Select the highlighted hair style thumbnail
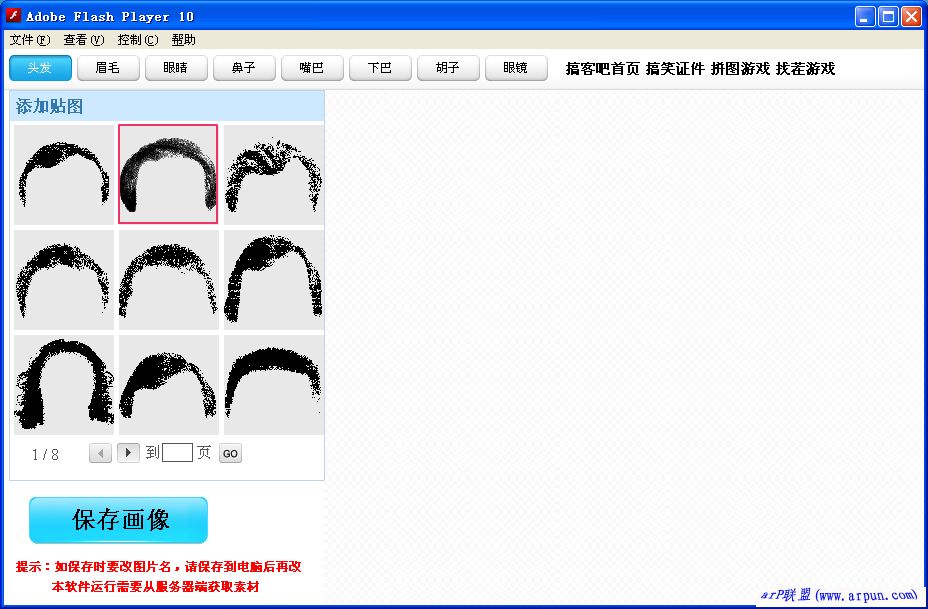Image resolution: width=928 pixels, height=609 pixels. 168,174
